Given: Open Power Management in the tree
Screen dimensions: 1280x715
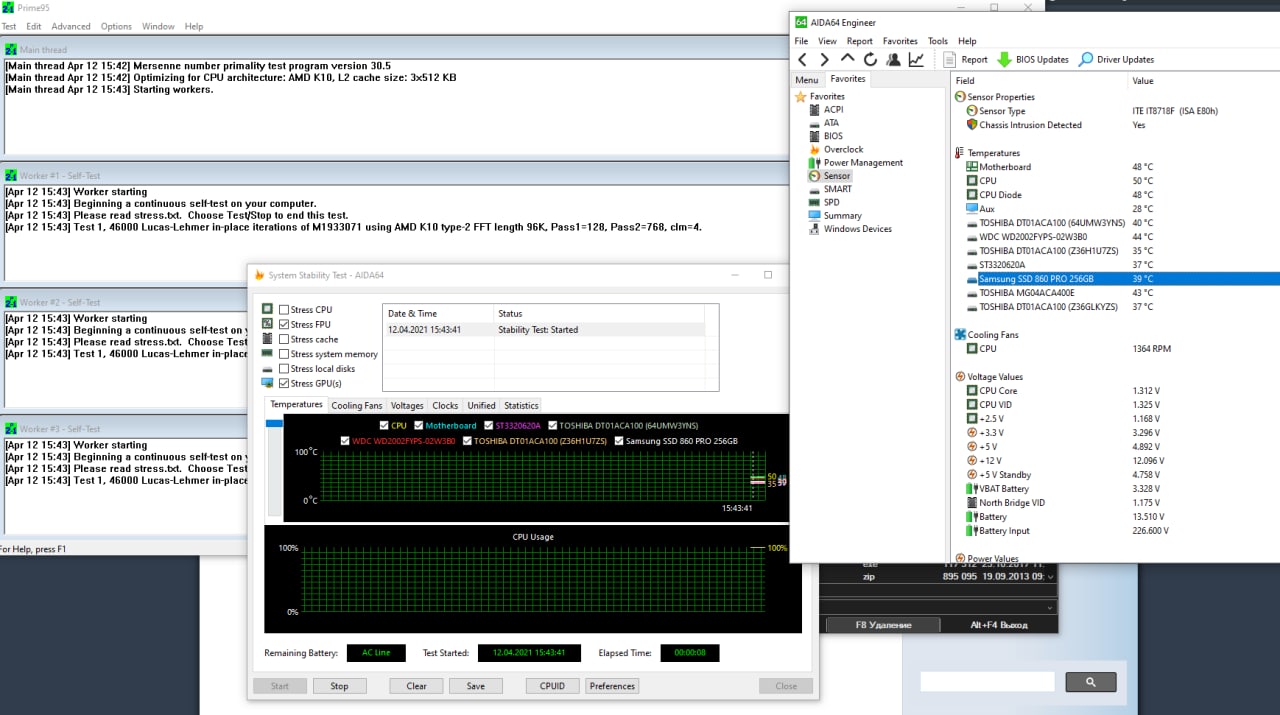Looking at the screenshot, I should click(863, 162).
